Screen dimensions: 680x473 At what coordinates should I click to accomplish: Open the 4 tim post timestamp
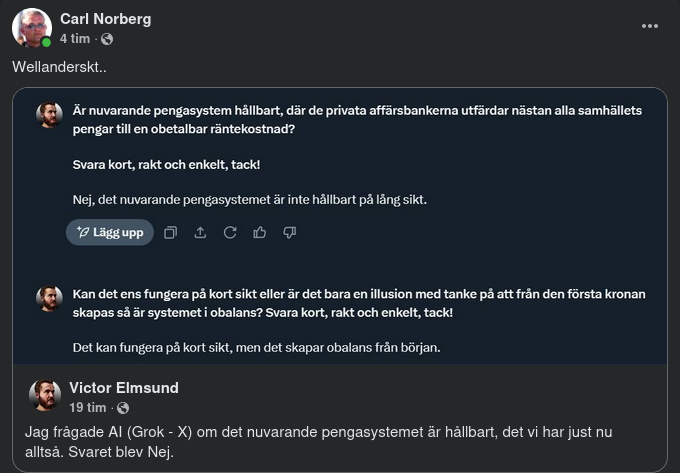(74, 39)
